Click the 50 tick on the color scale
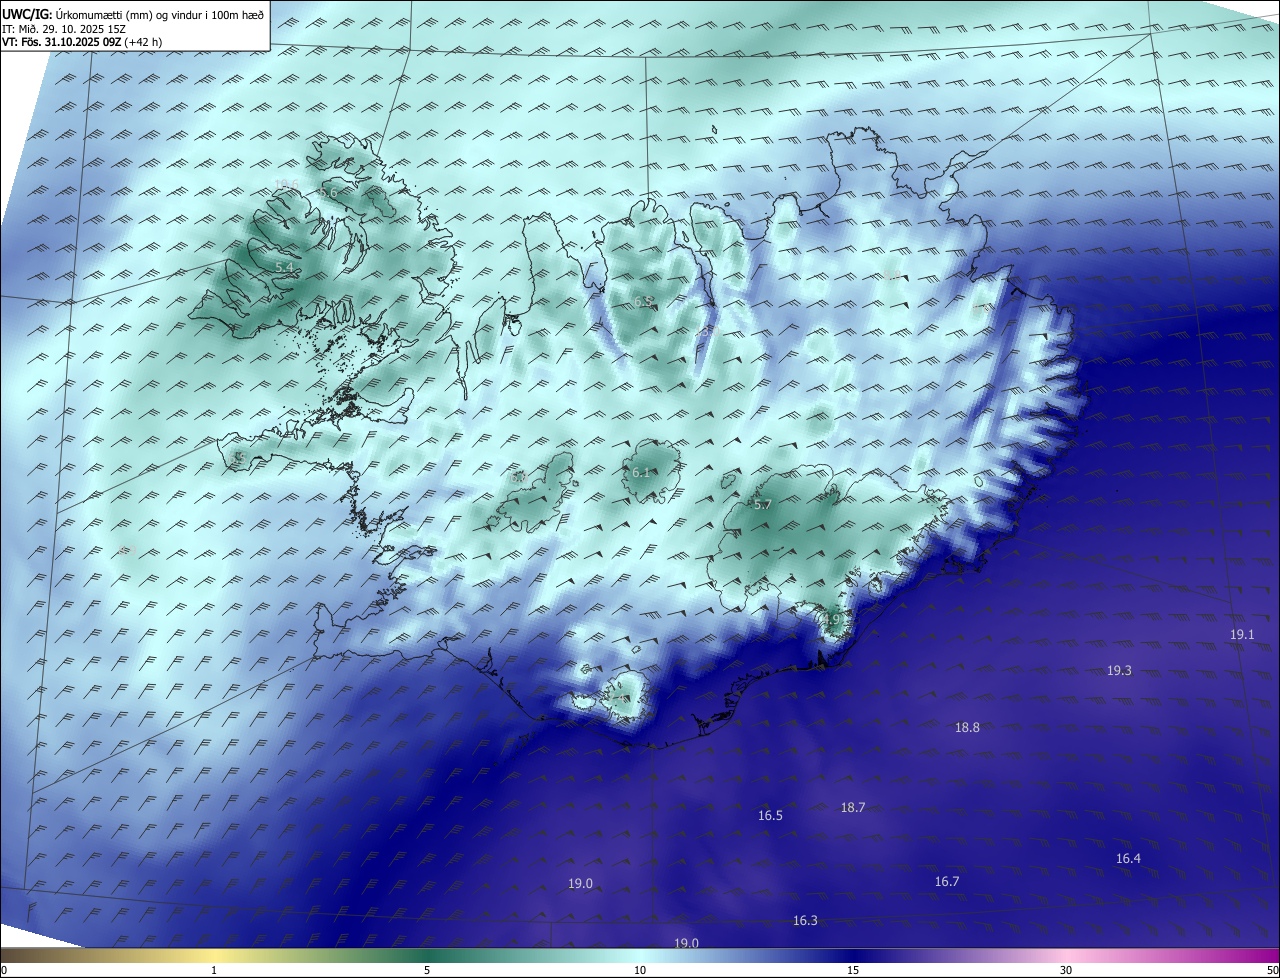Image resolution: width=1280 pixels, height=978 pixels. click(1272, 970)
